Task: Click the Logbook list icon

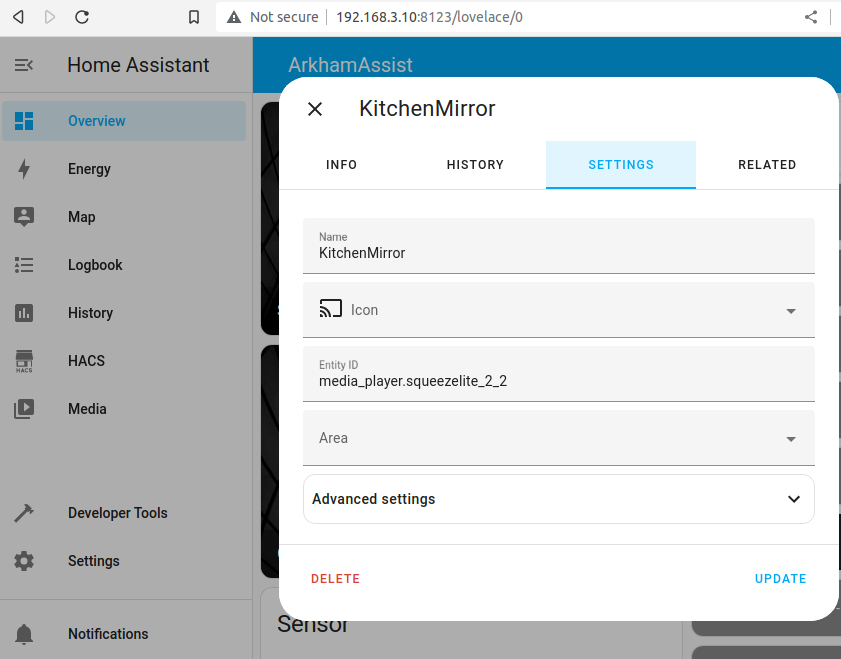Action: (x=24, y=265)
